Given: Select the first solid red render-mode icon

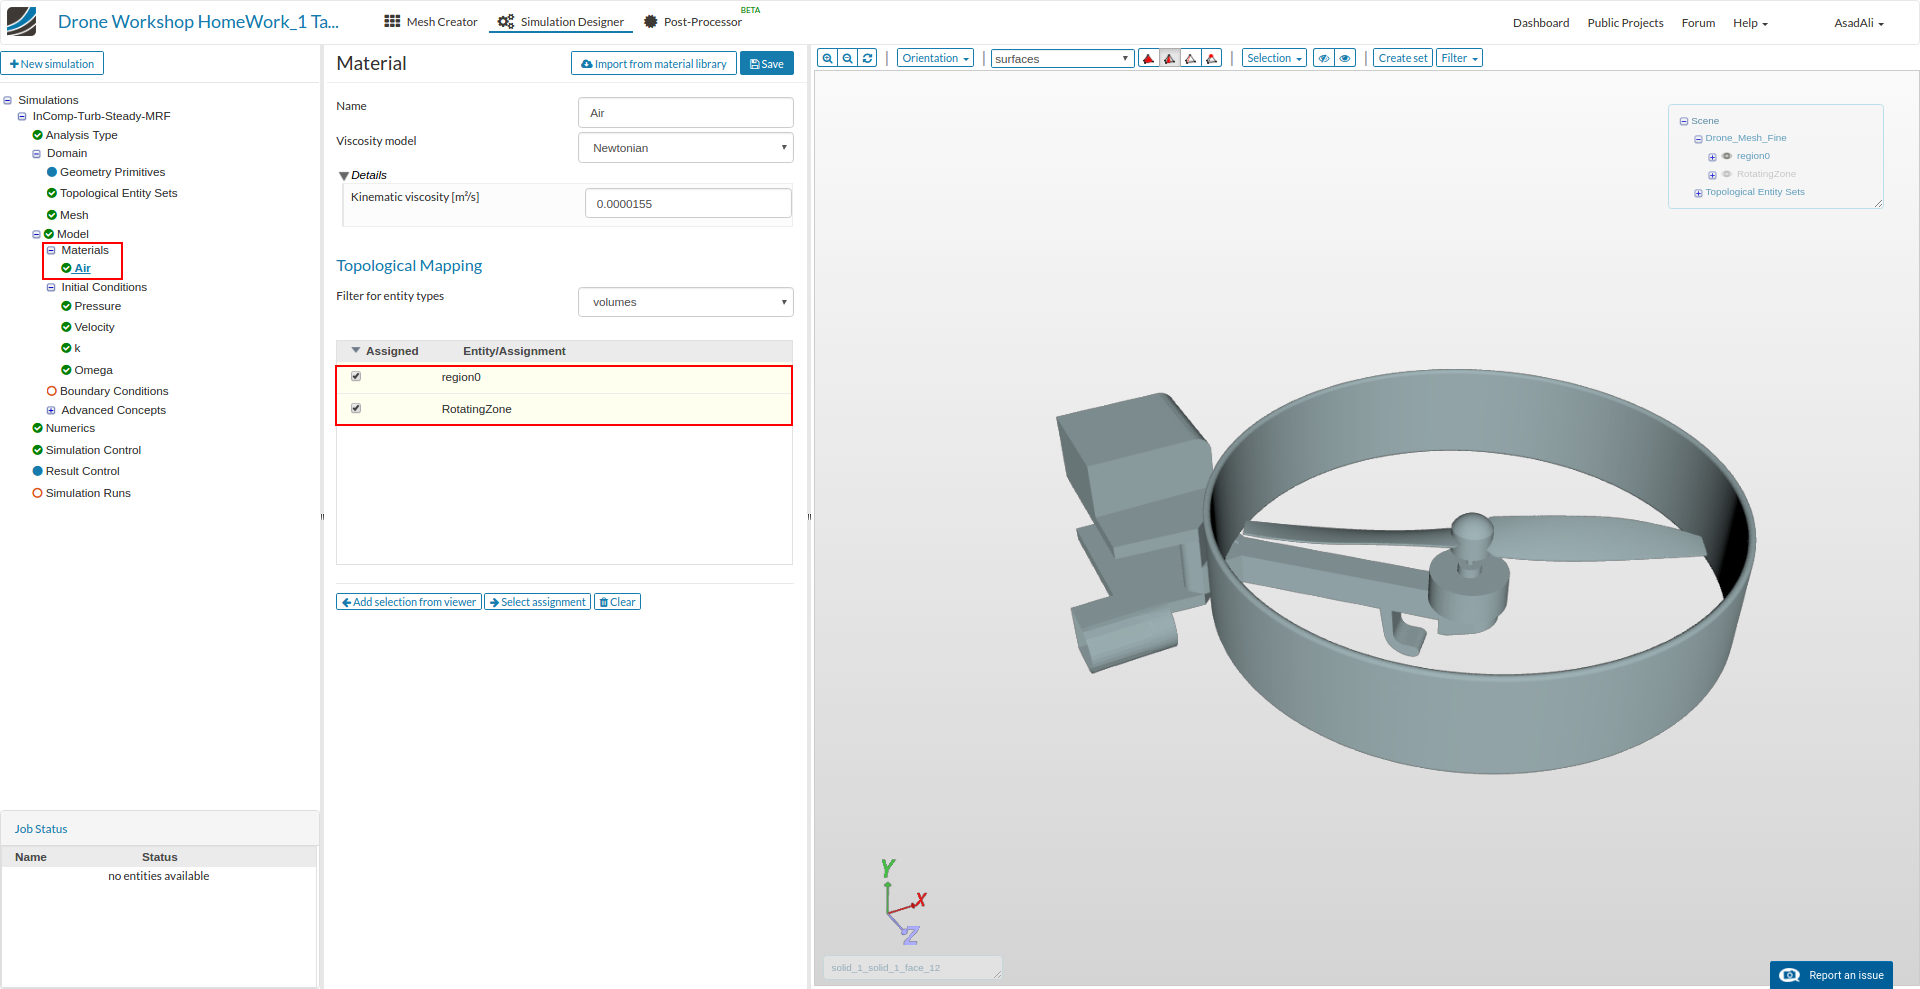Looking at the screenshot, I should coord(1149,59).
